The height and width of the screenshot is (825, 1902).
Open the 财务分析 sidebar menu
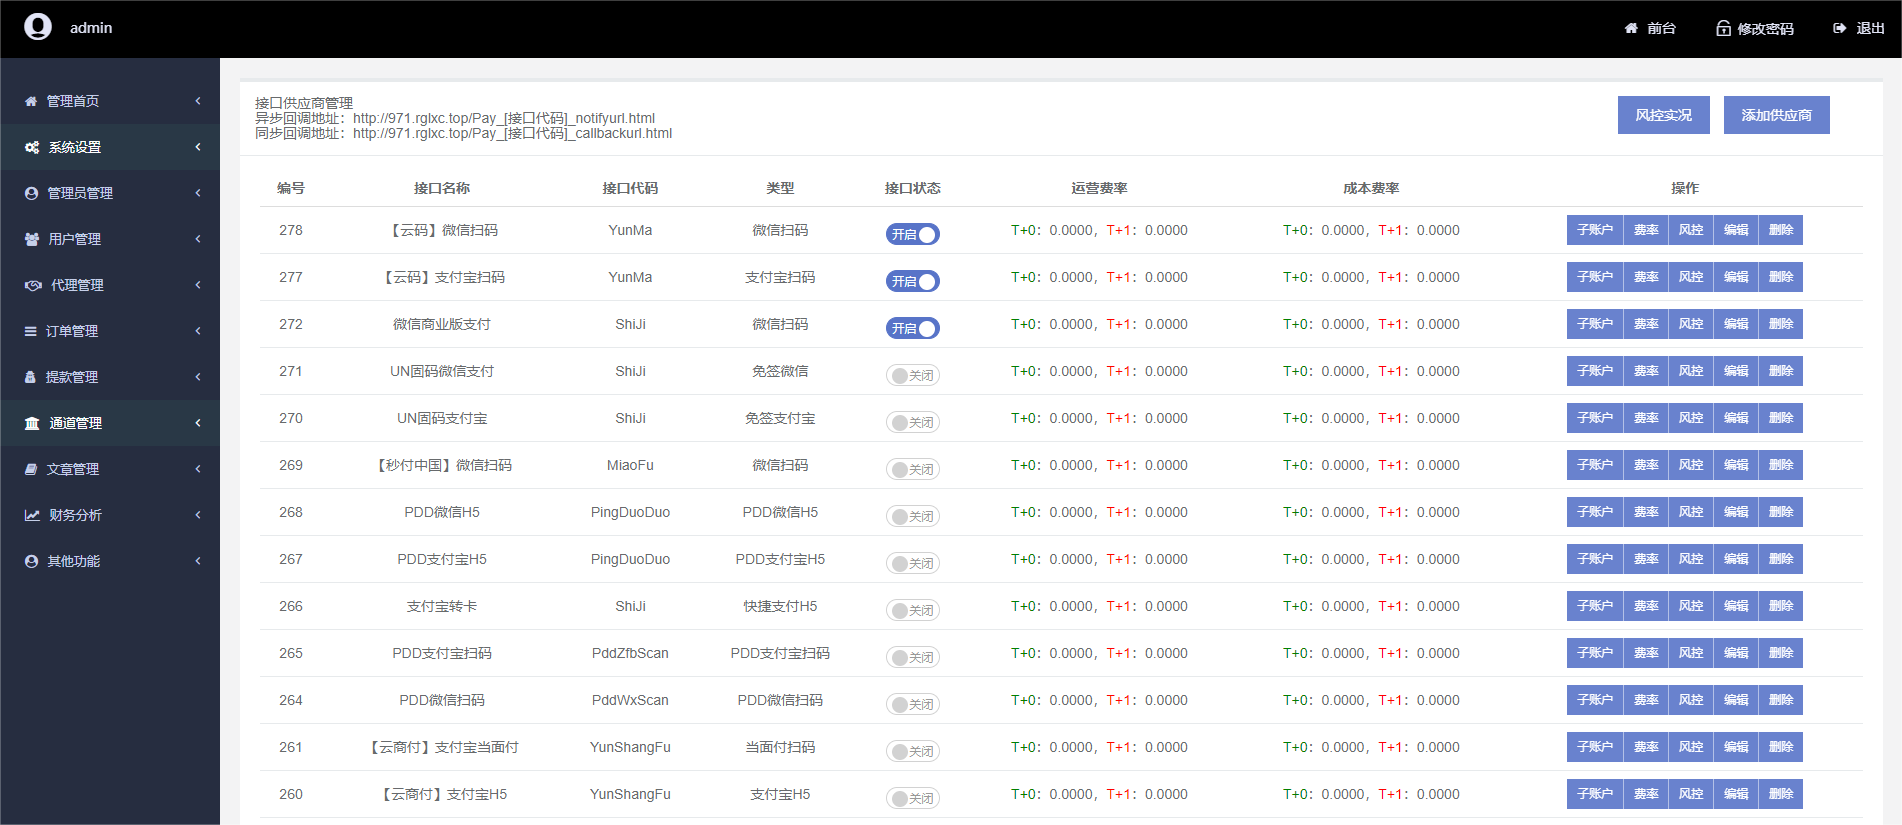(x=110, y=515)
